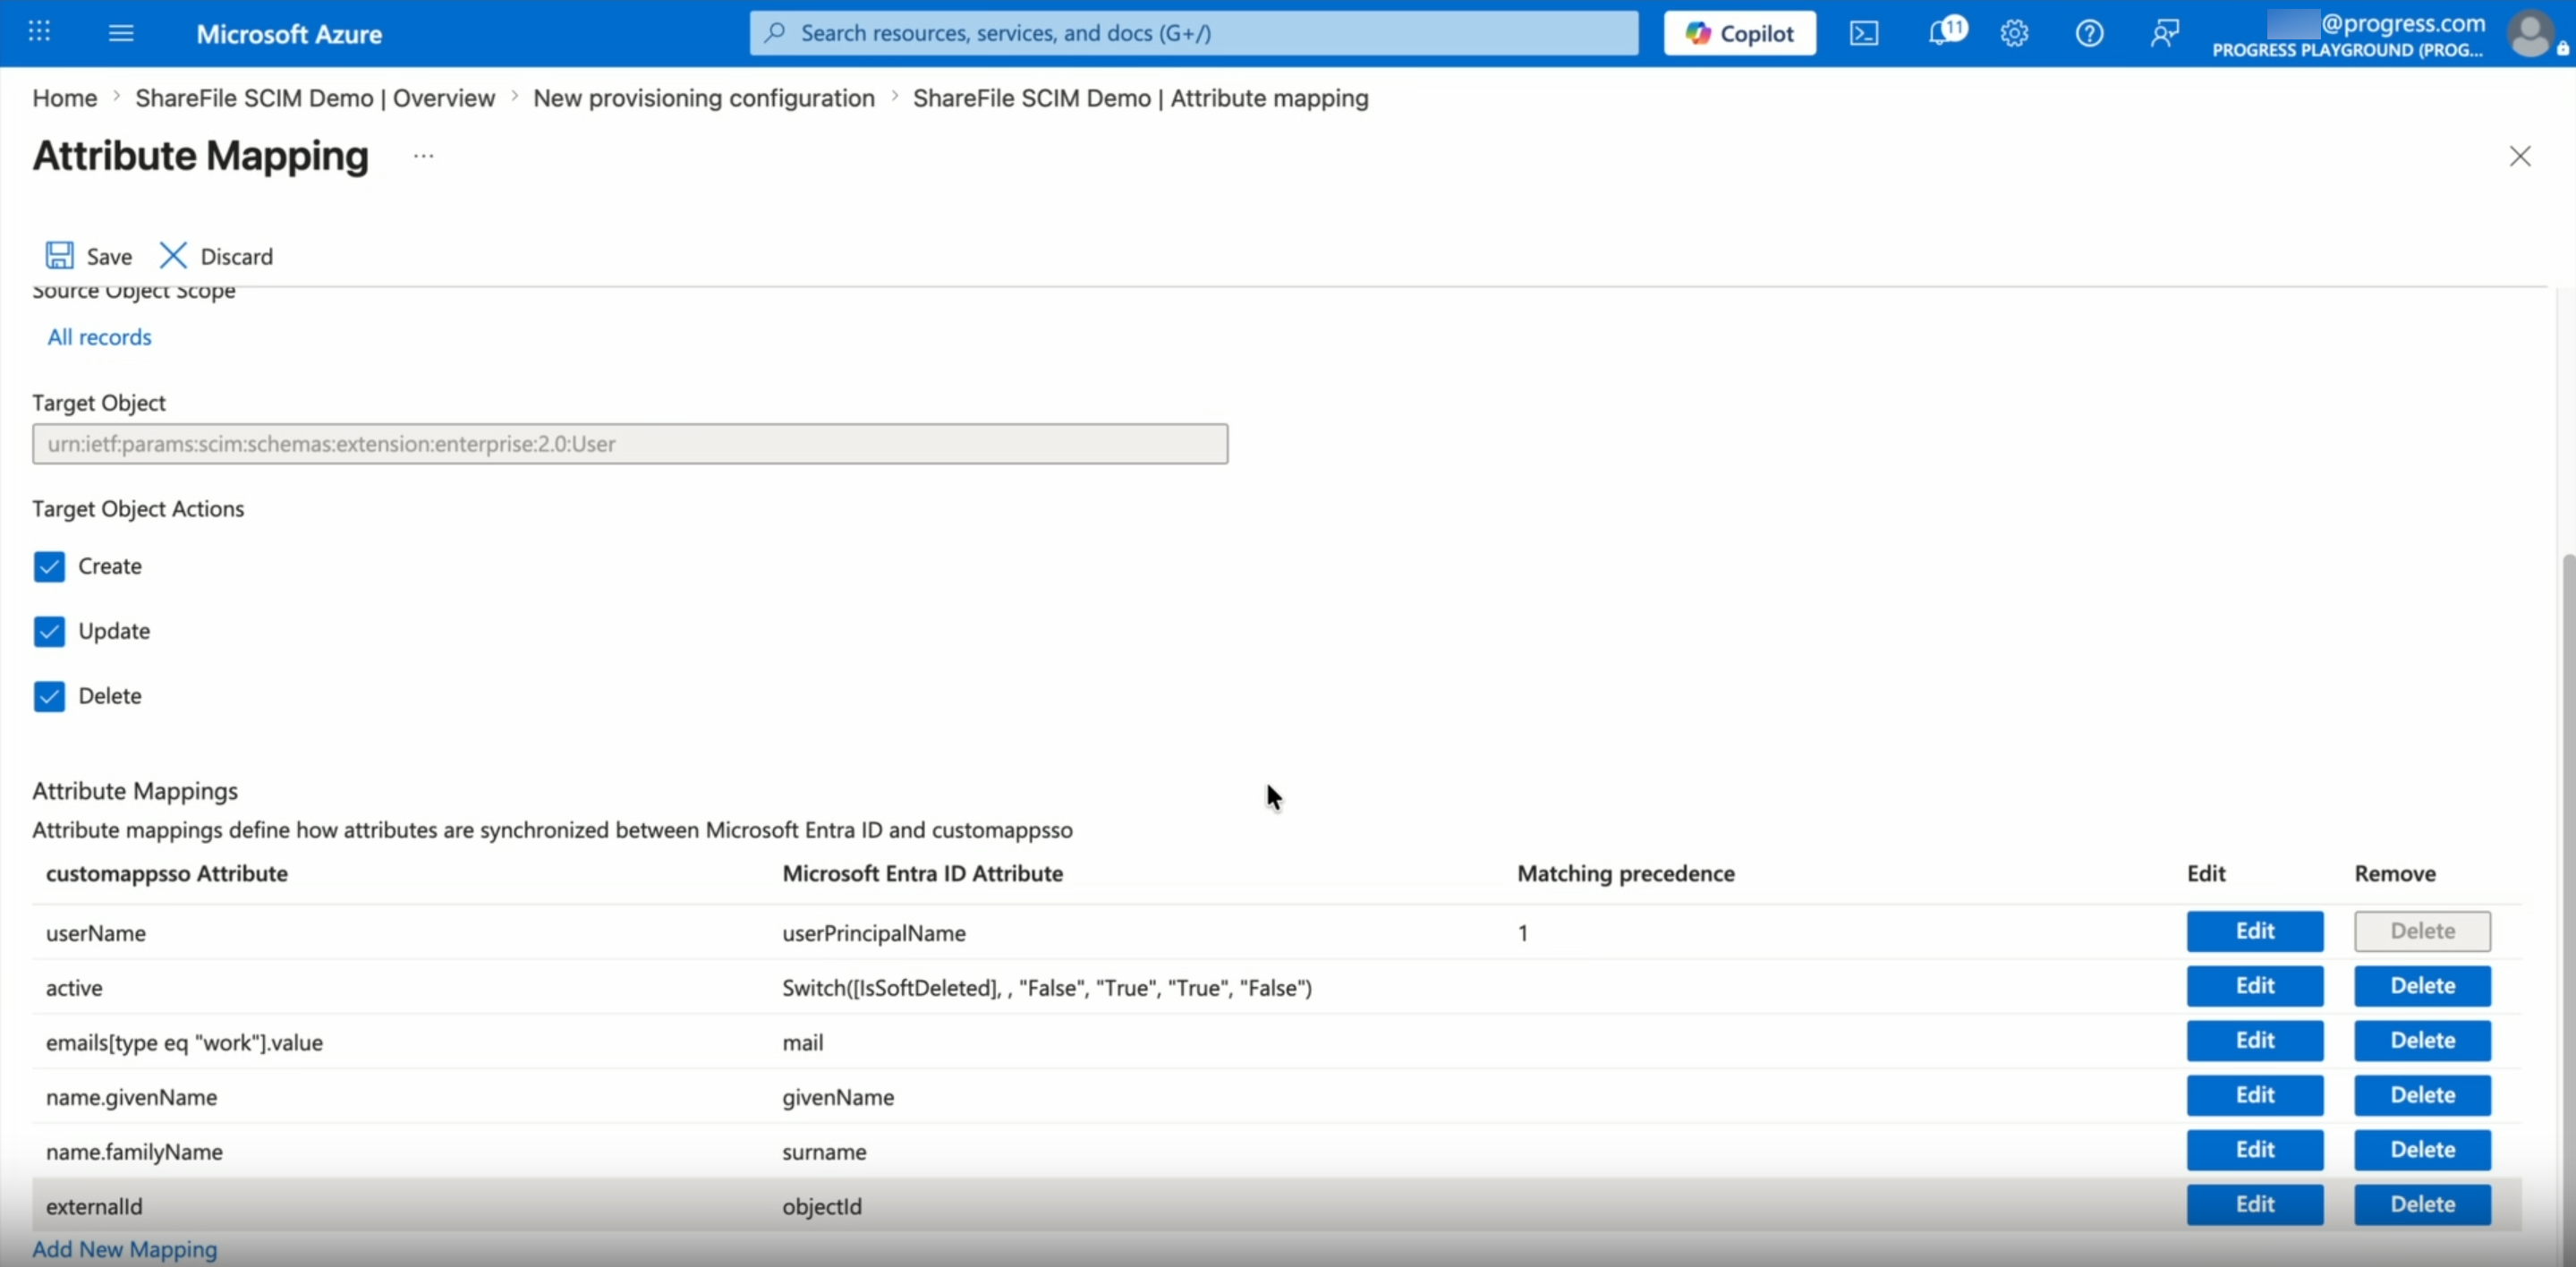Viewport: 2576px width, 1267px height.
Task: Click the Microsoft Azure home title
Action: point(289,34)
